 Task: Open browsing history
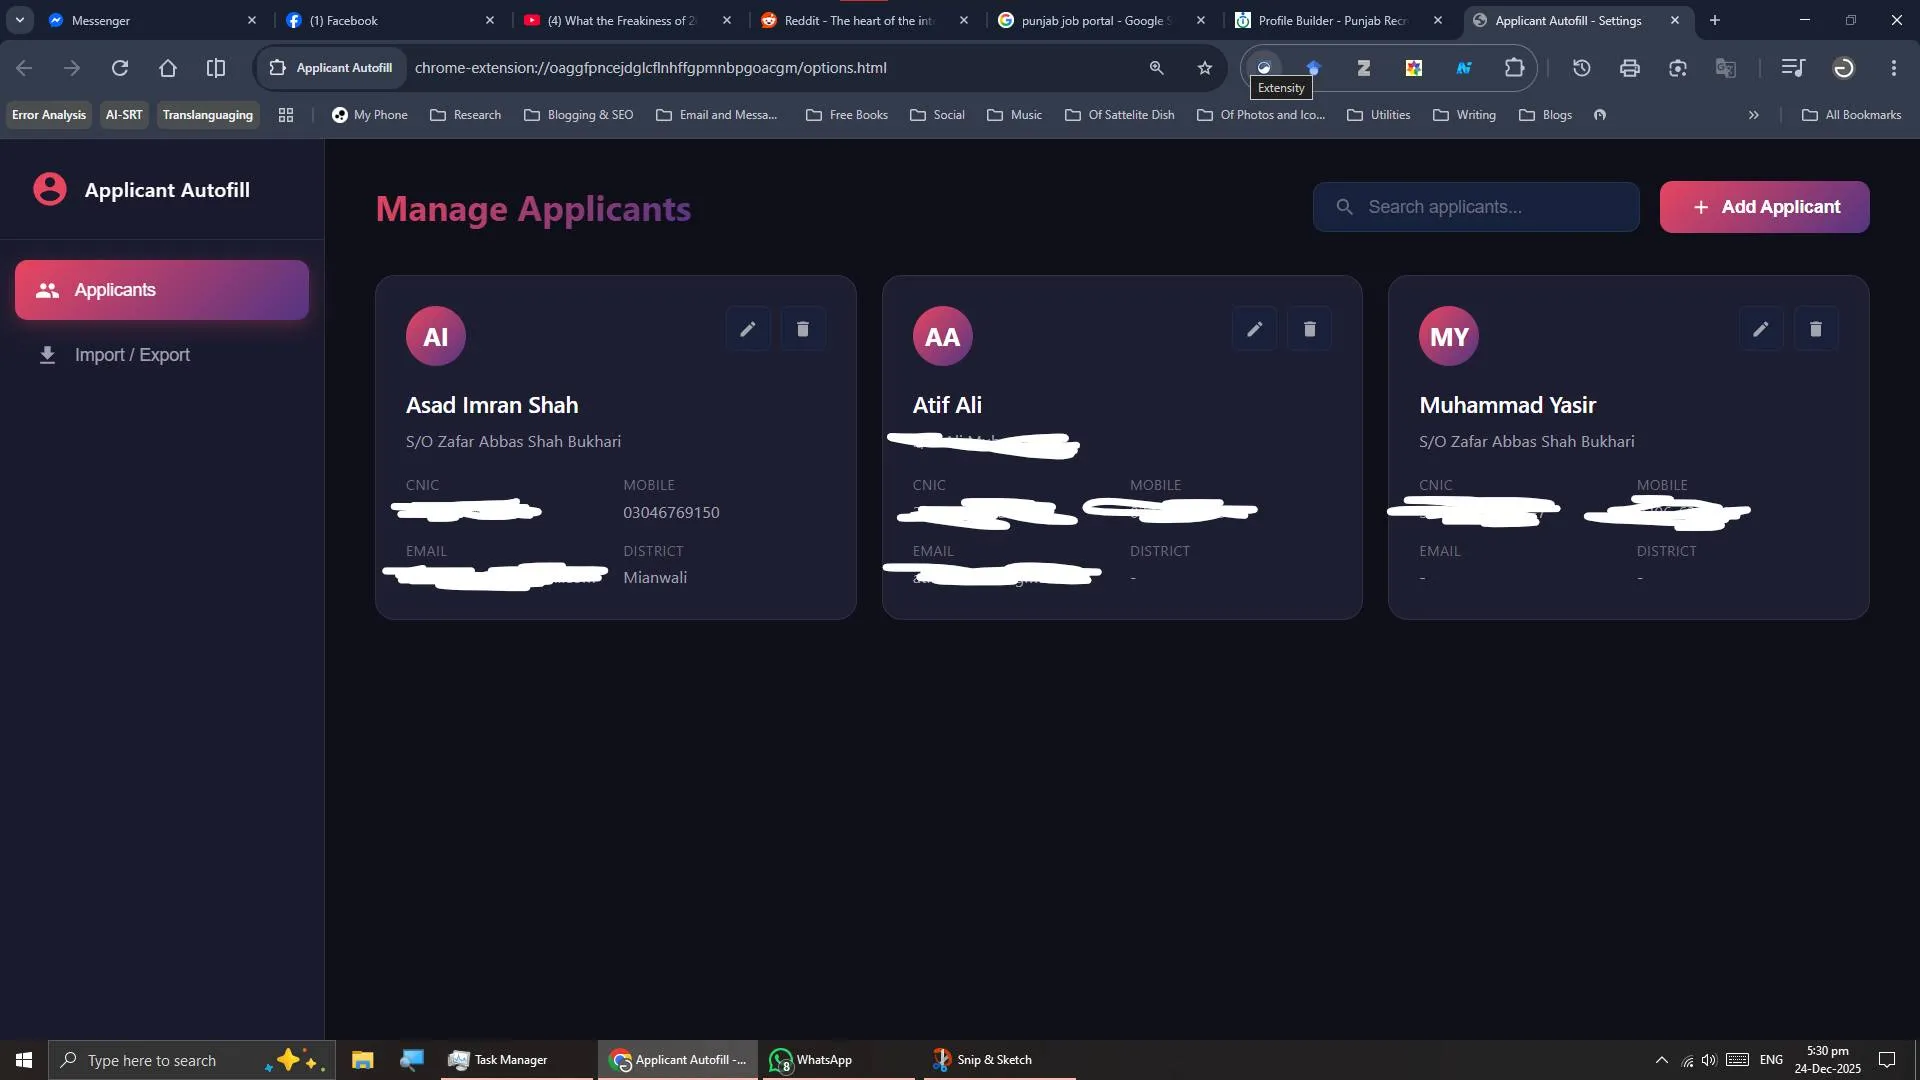[x=1580, y=67]
